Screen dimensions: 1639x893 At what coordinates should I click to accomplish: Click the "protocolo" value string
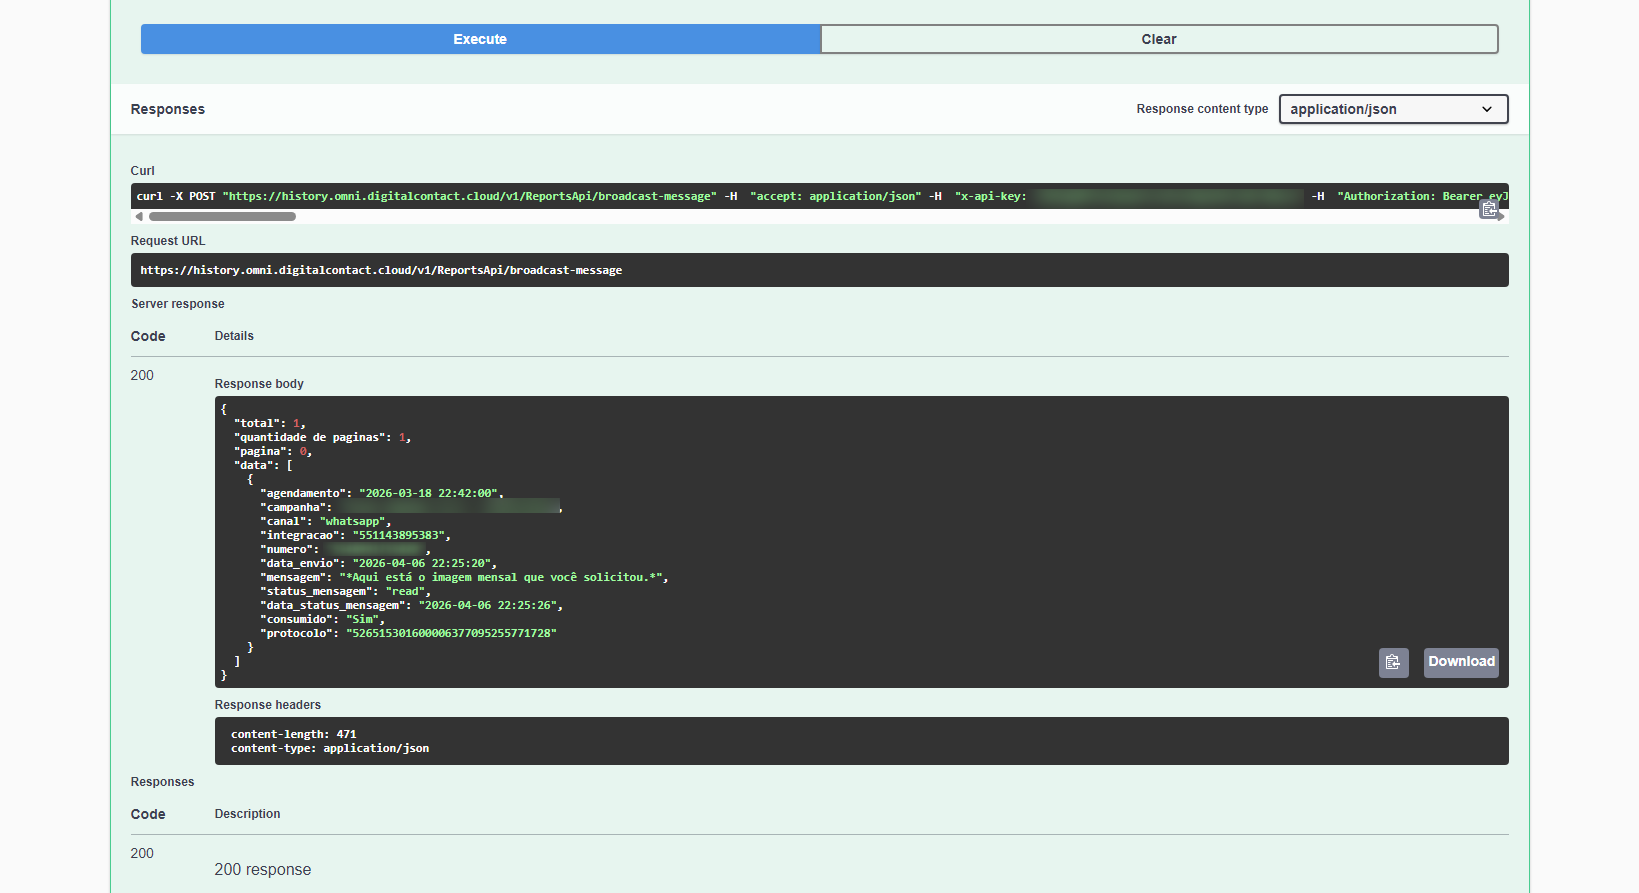451,633
